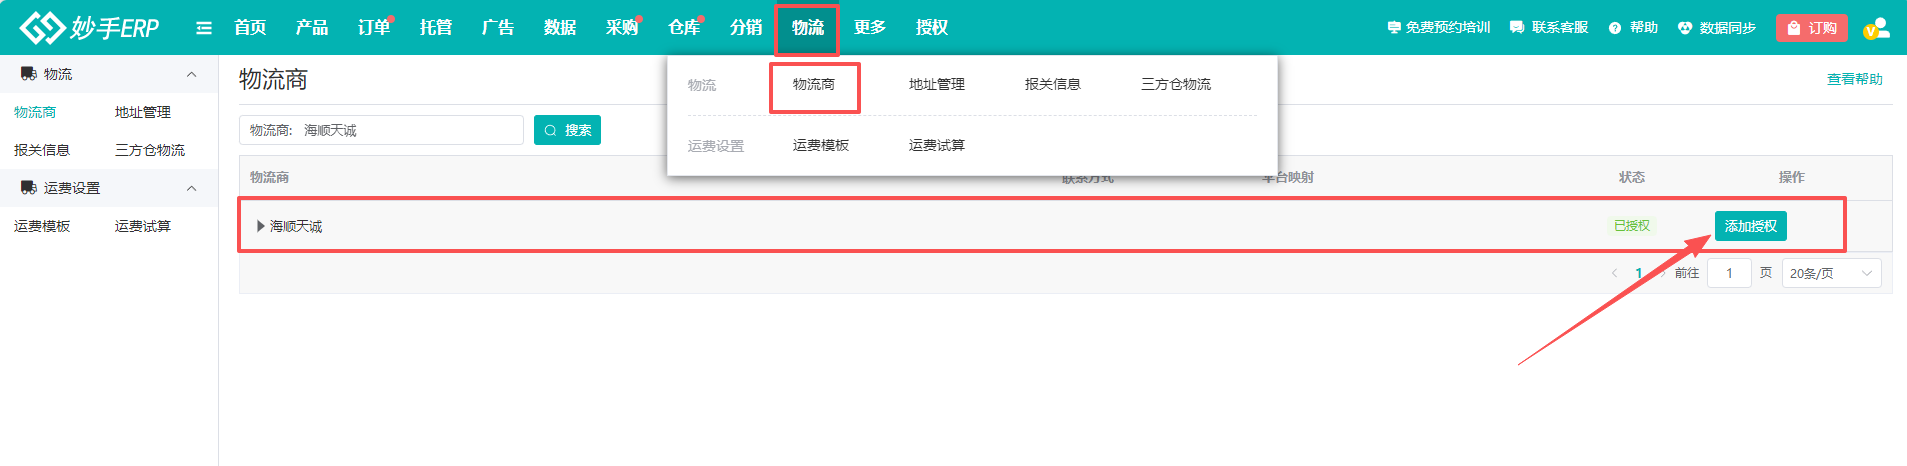
Task: Open the 仓库 top menu
Action: (x=684, y=28)
